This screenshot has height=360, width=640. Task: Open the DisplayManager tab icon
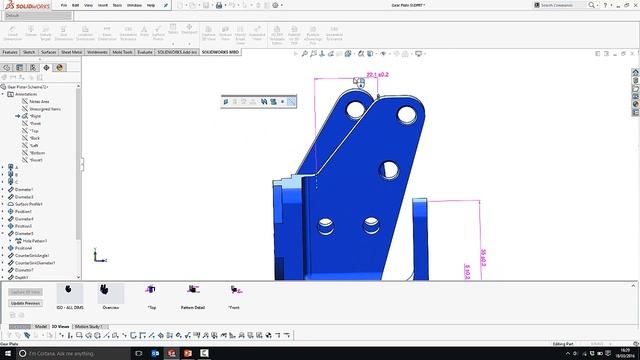click(60, 68)
